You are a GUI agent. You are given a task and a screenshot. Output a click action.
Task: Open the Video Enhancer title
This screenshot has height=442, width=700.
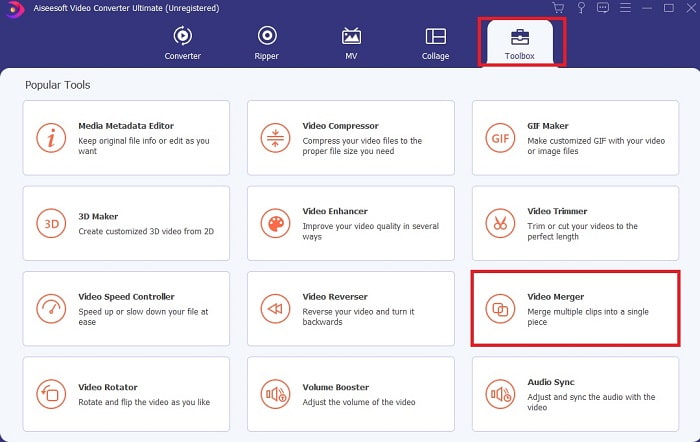coord(335,211)
